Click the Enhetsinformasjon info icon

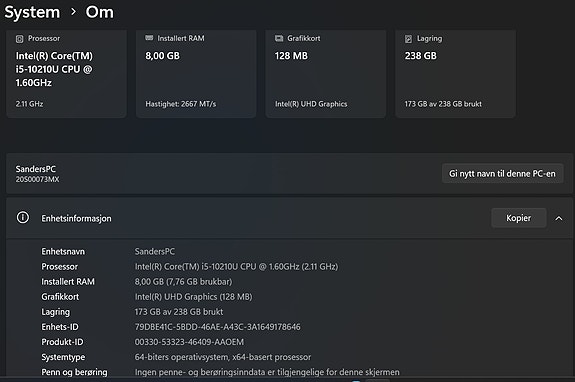[23, 218]
